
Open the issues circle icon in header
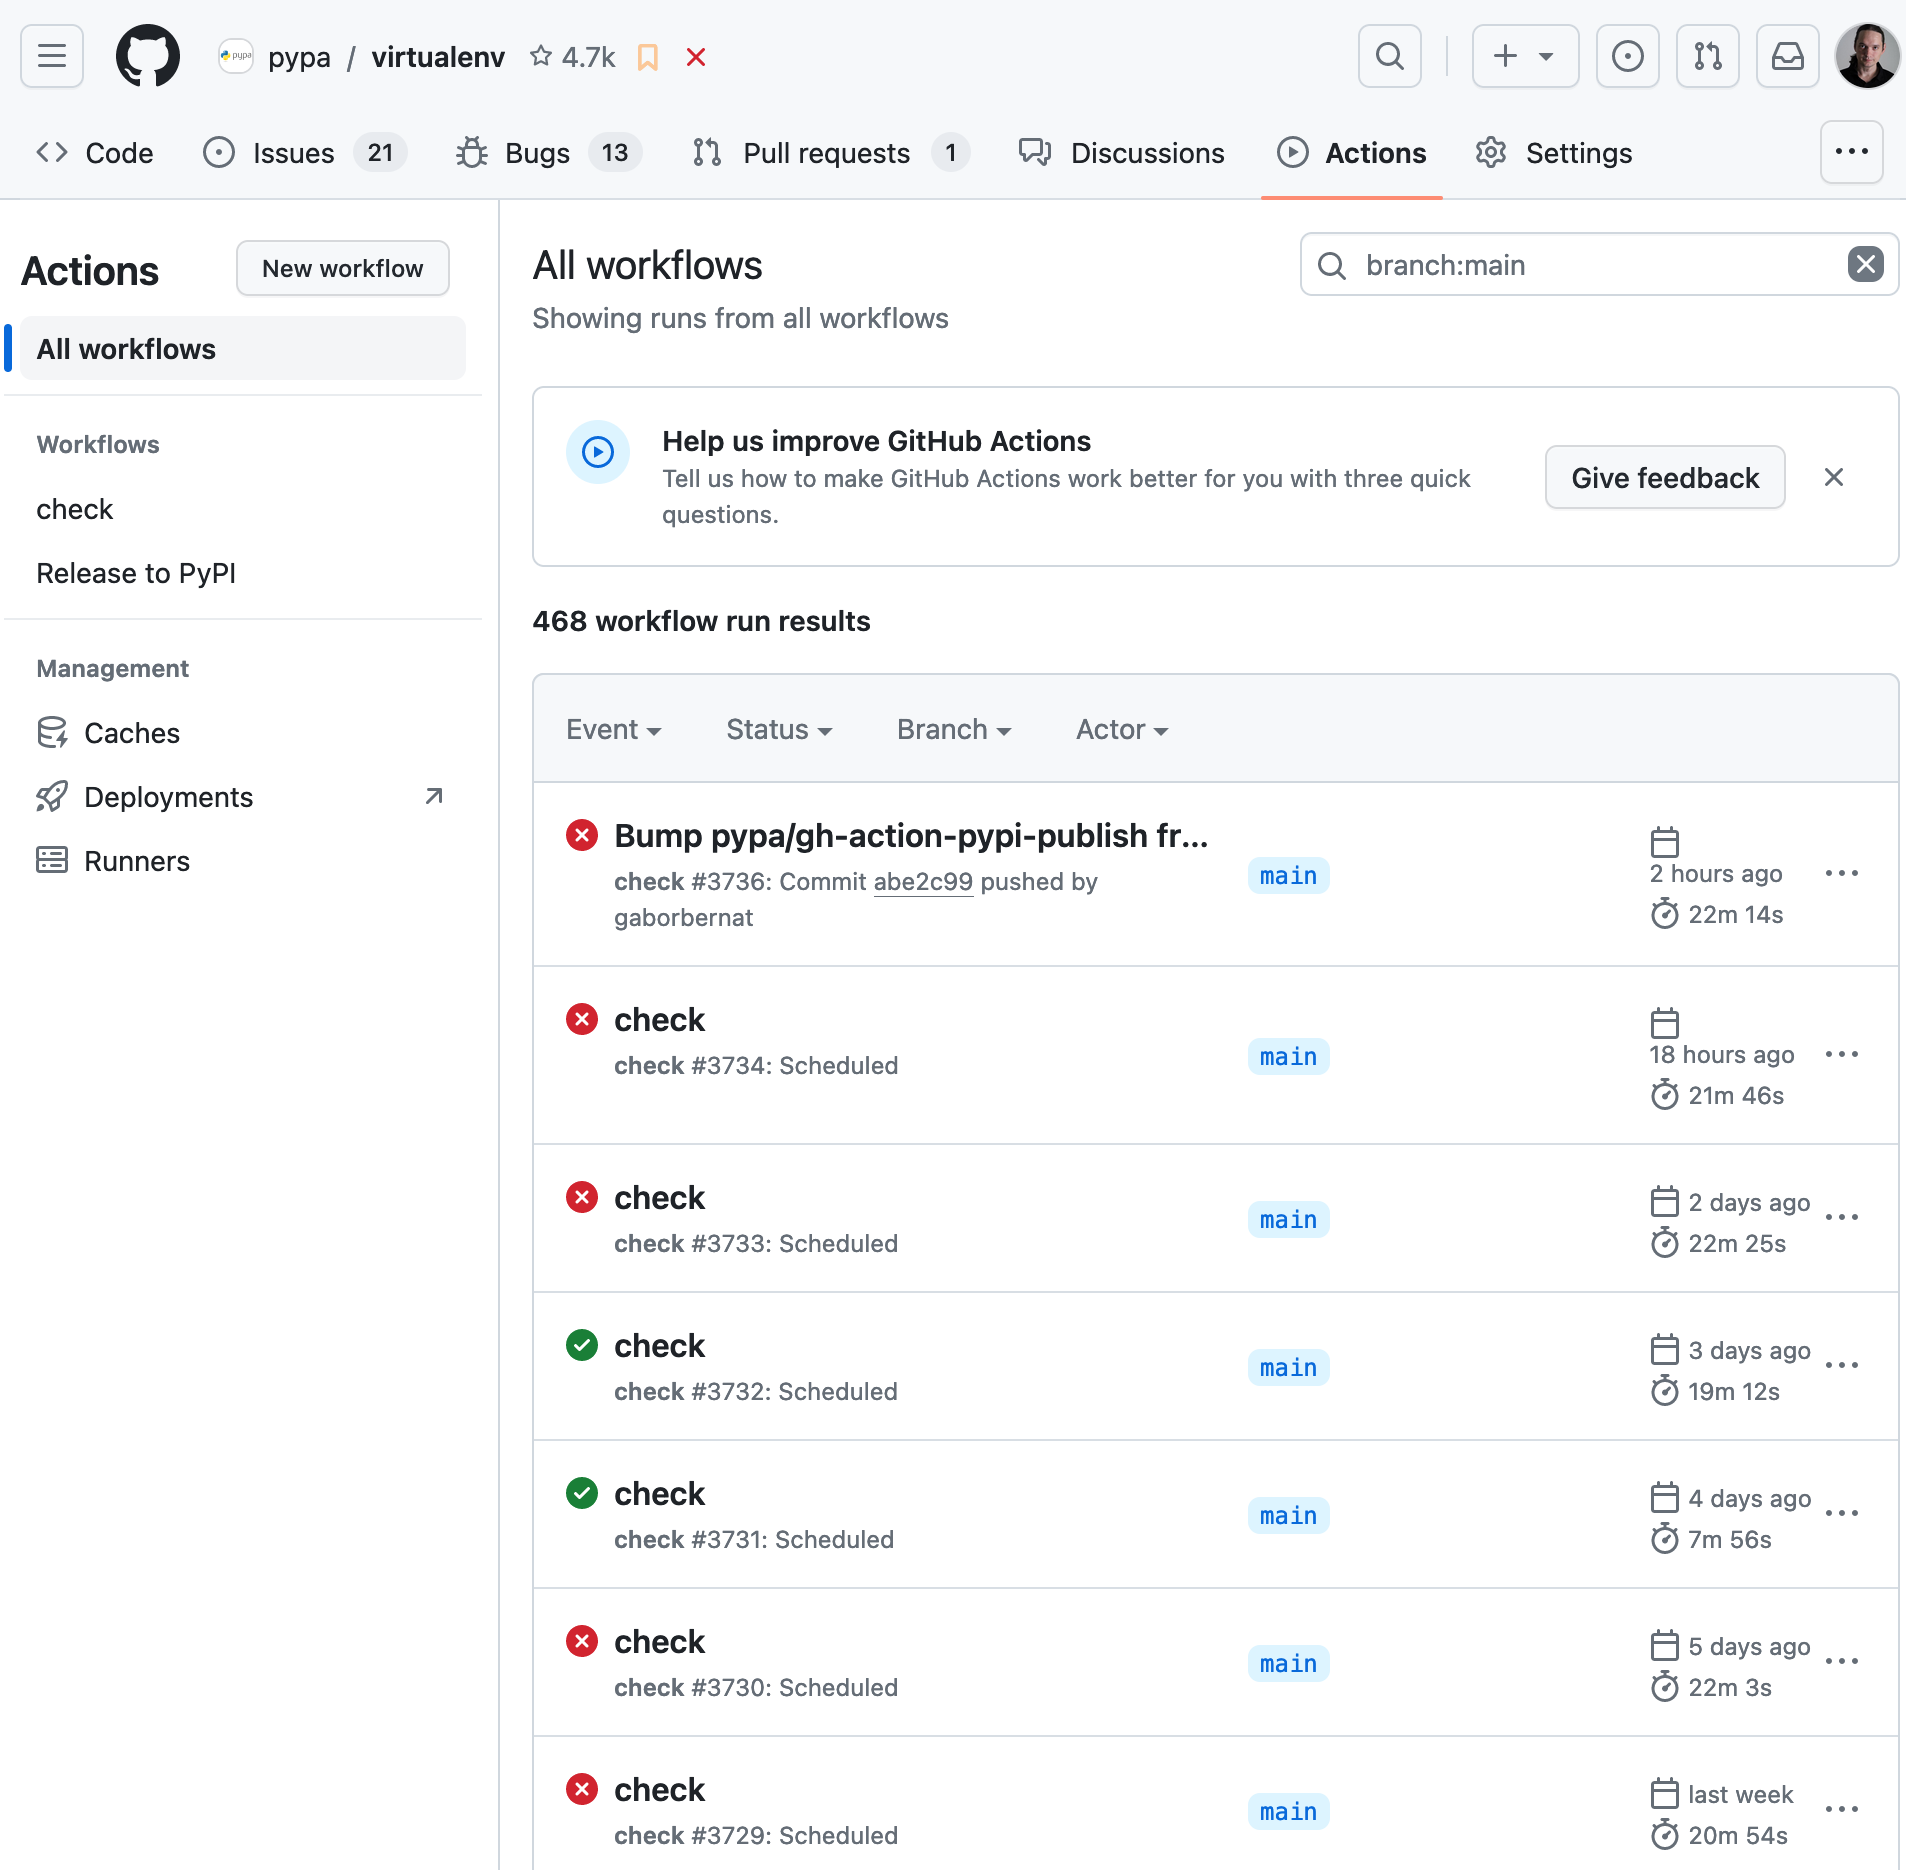click(1627, 57)
